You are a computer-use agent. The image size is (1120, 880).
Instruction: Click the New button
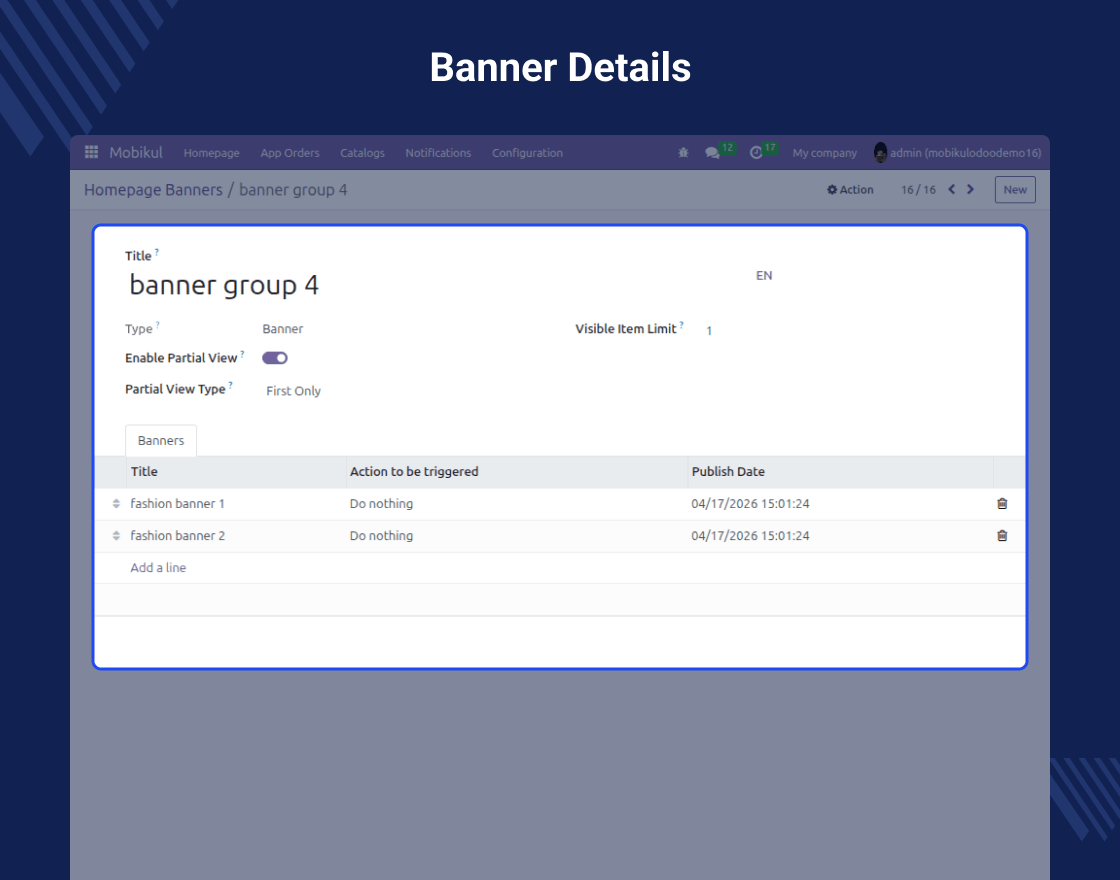1015,189
